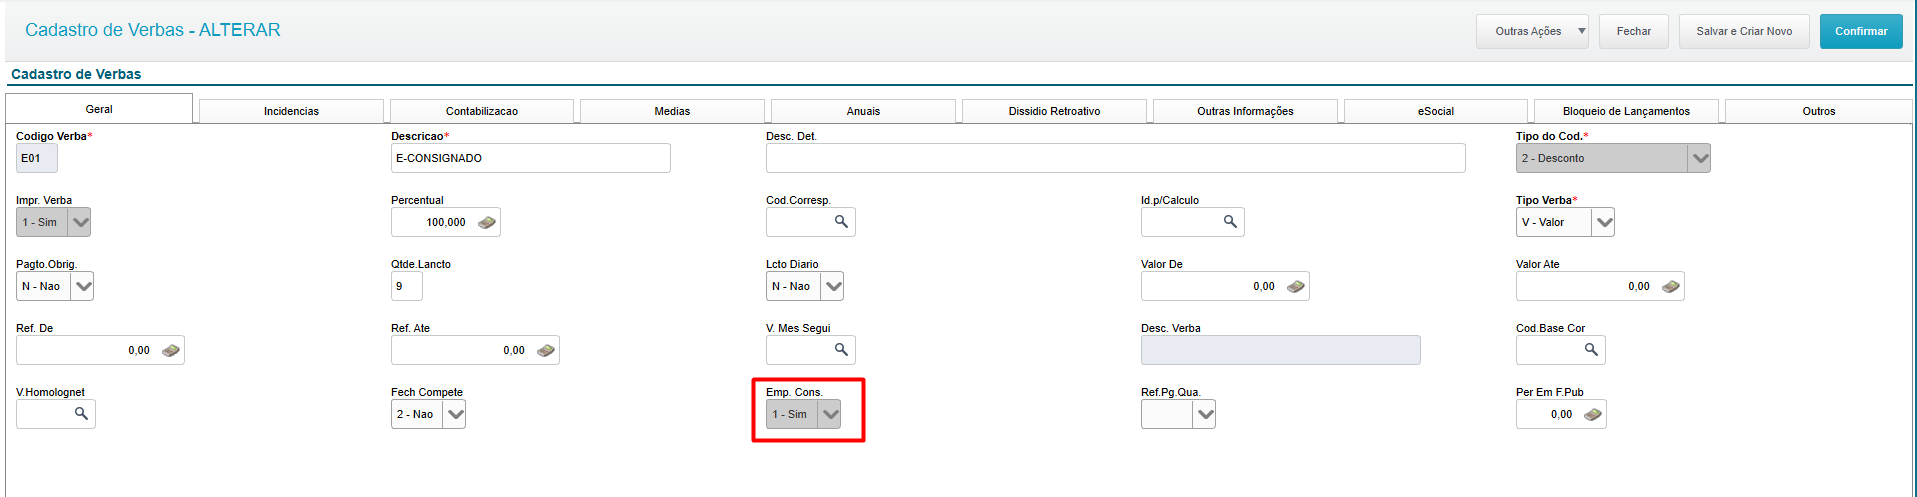Open the Pagto.Obrig. dropdown
Screen dimensions: 1917x497
tap(83, 286)
